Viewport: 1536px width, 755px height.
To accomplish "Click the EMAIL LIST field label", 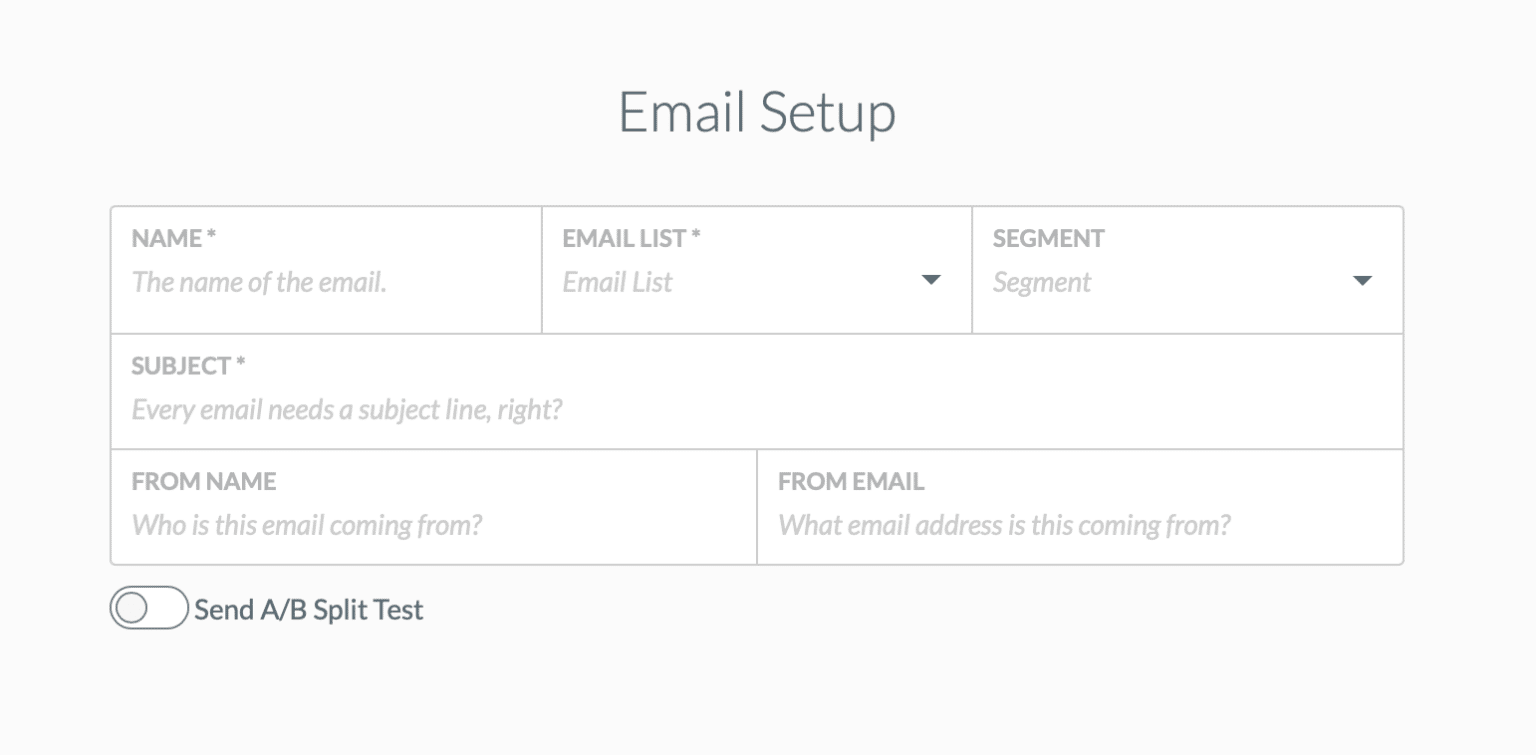I will [628, 239].
